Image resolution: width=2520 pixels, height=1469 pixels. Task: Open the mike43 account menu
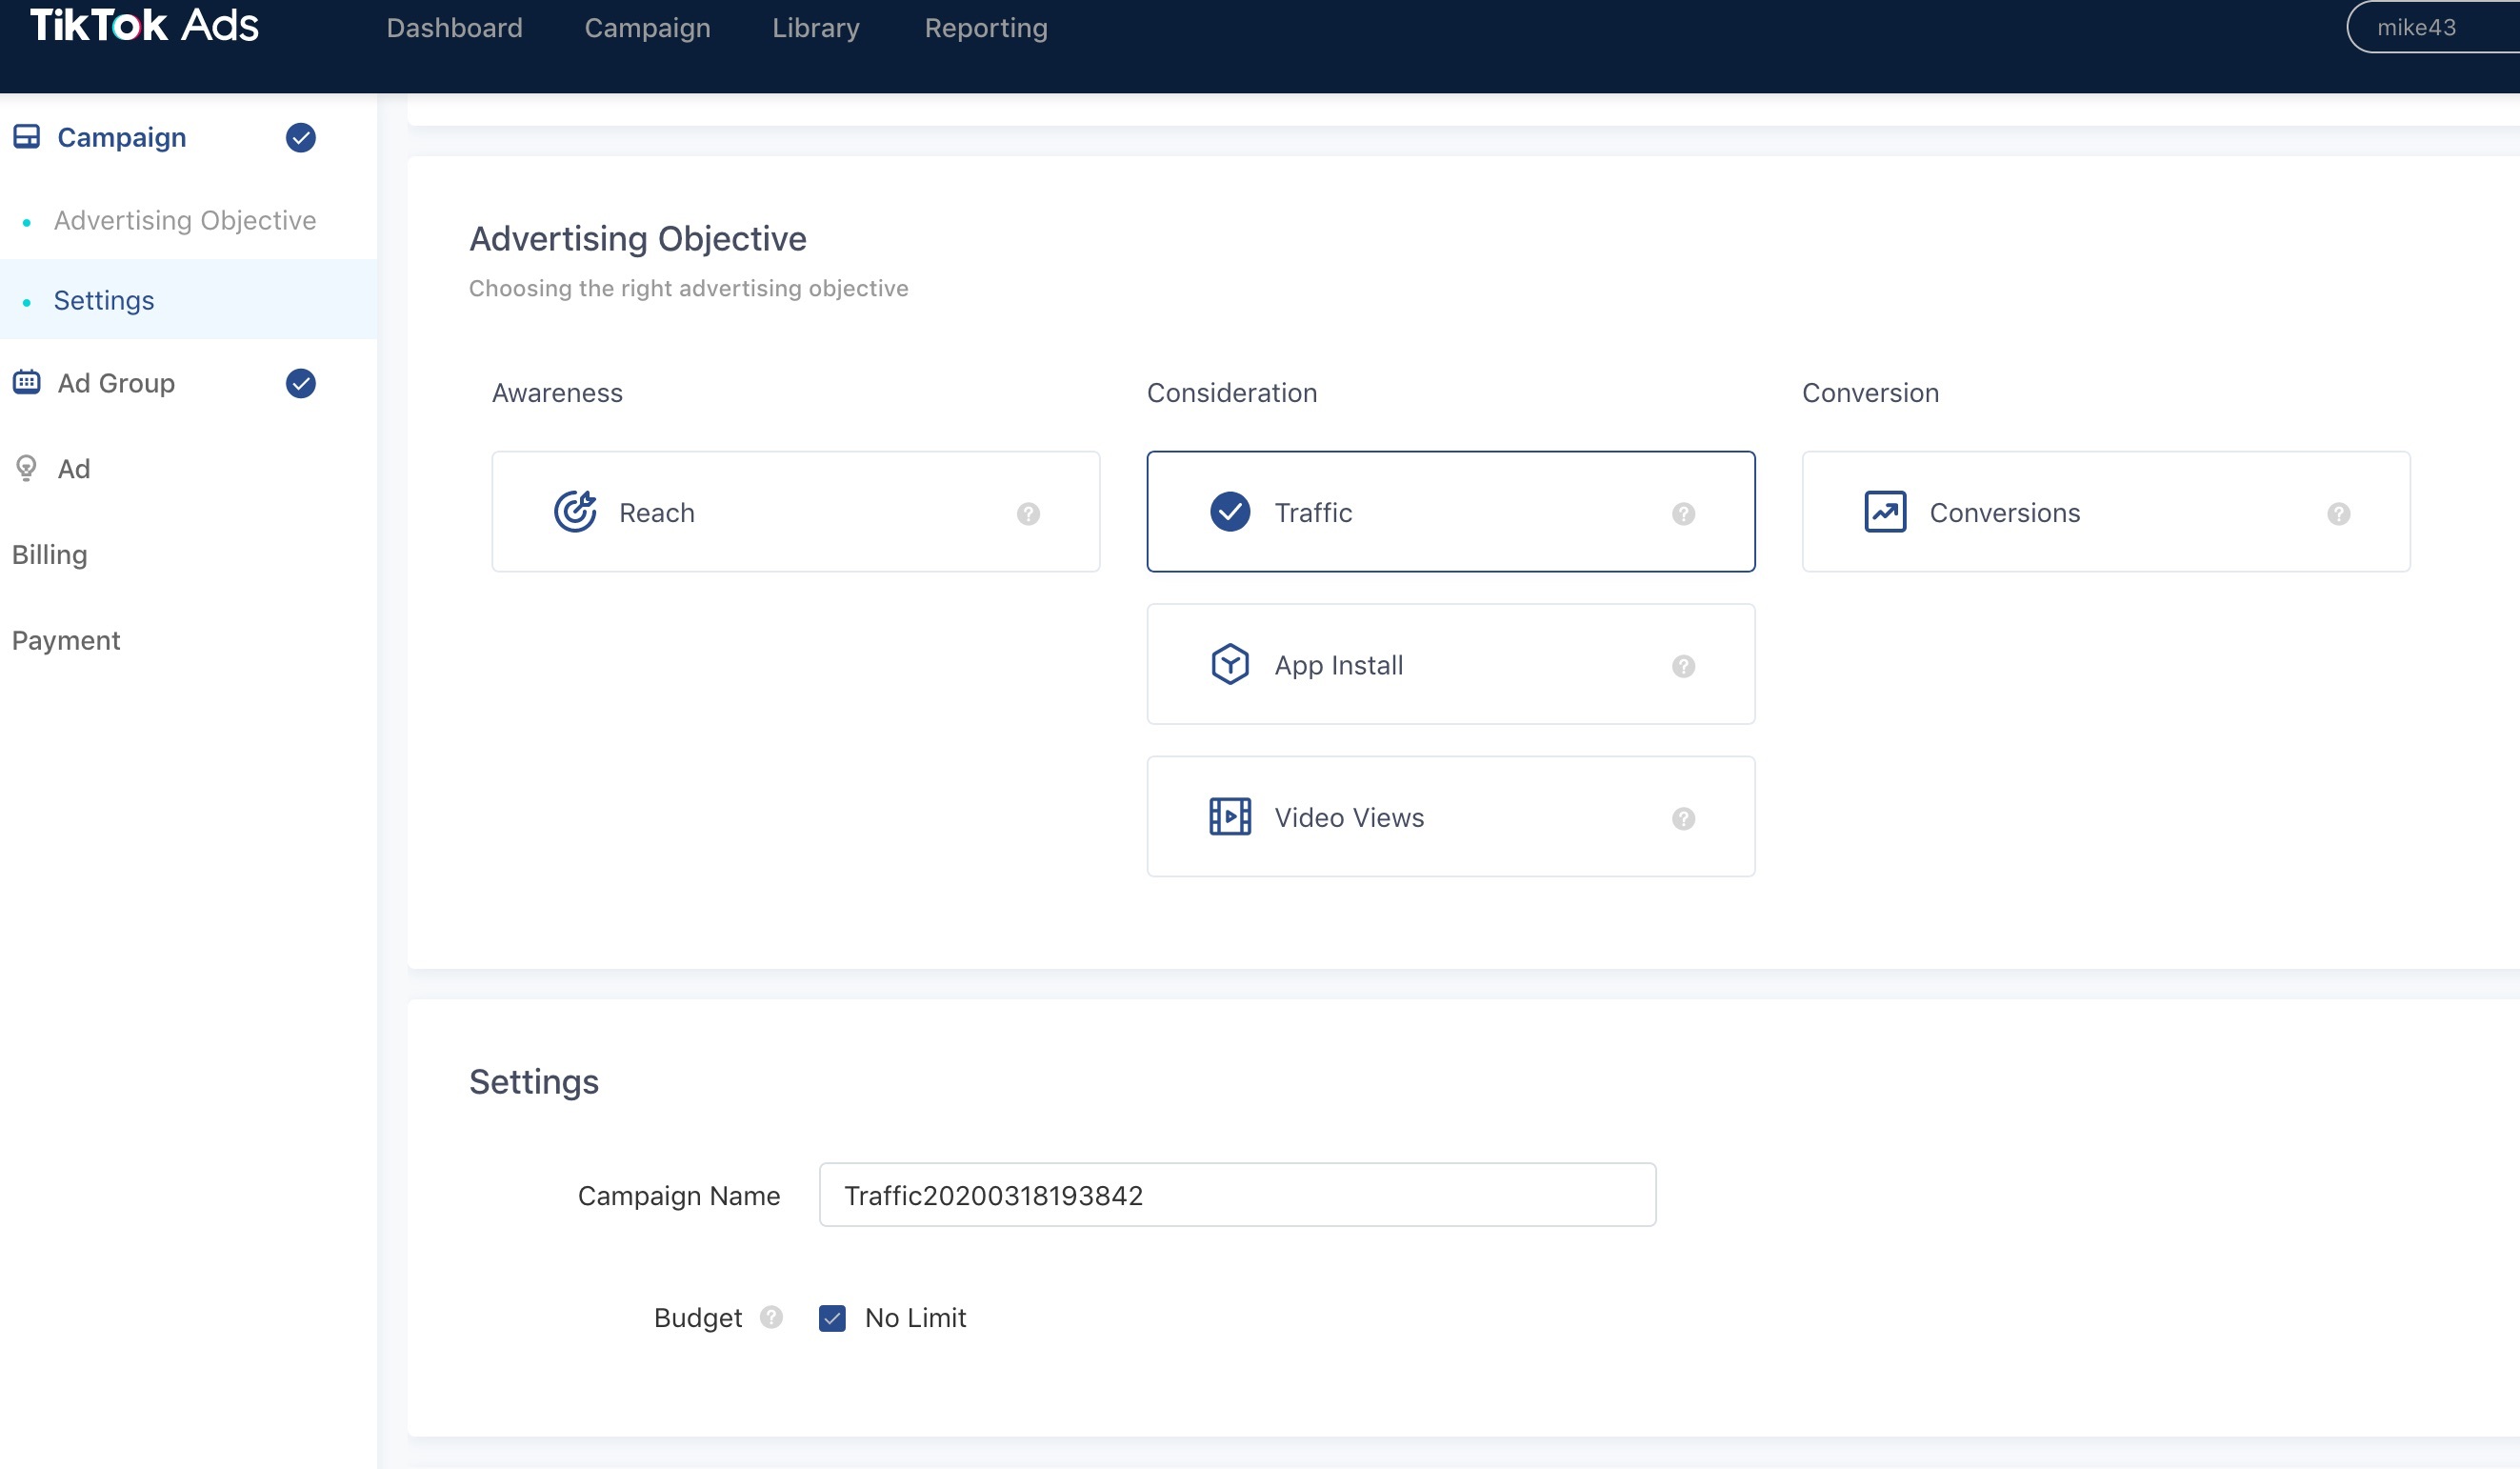[x=2432, y=27]
